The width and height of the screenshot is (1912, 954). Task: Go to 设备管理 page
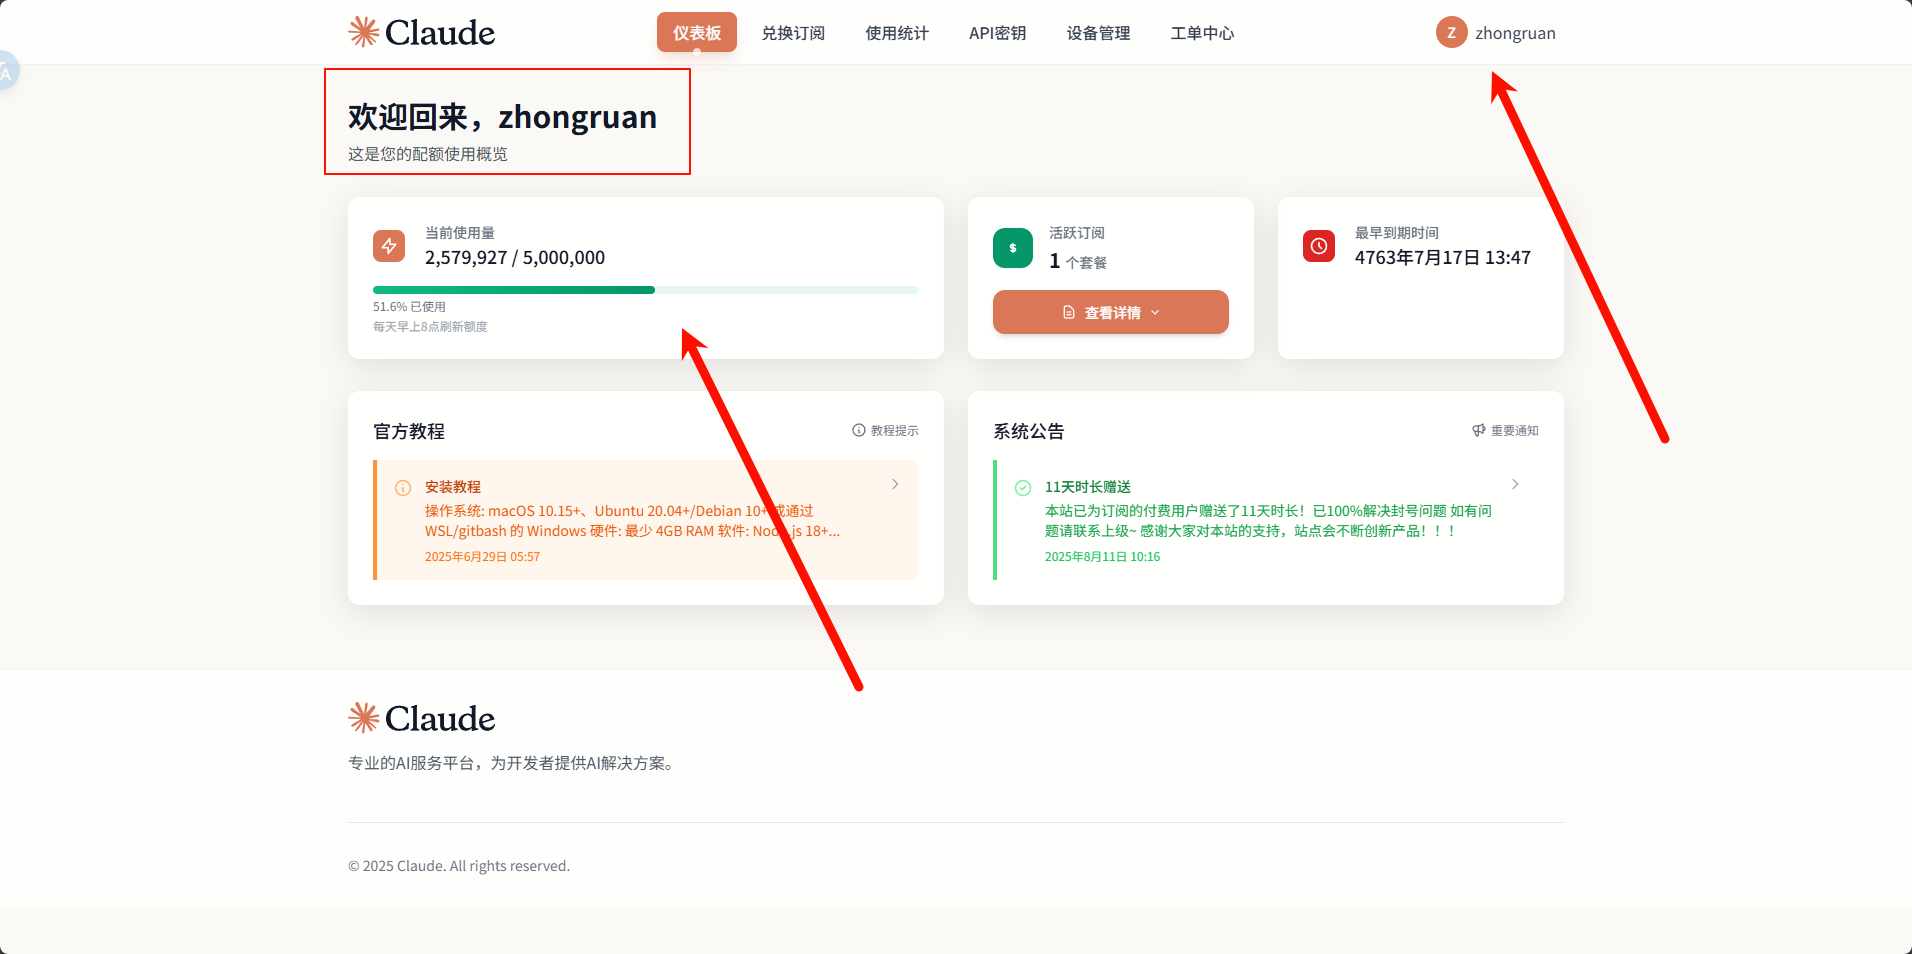tap(1098, 33)
